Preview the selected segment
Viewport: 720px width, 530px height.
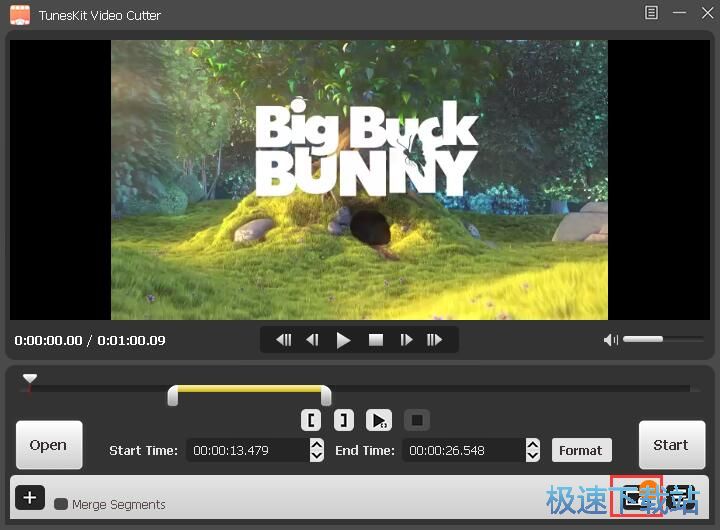379,420
